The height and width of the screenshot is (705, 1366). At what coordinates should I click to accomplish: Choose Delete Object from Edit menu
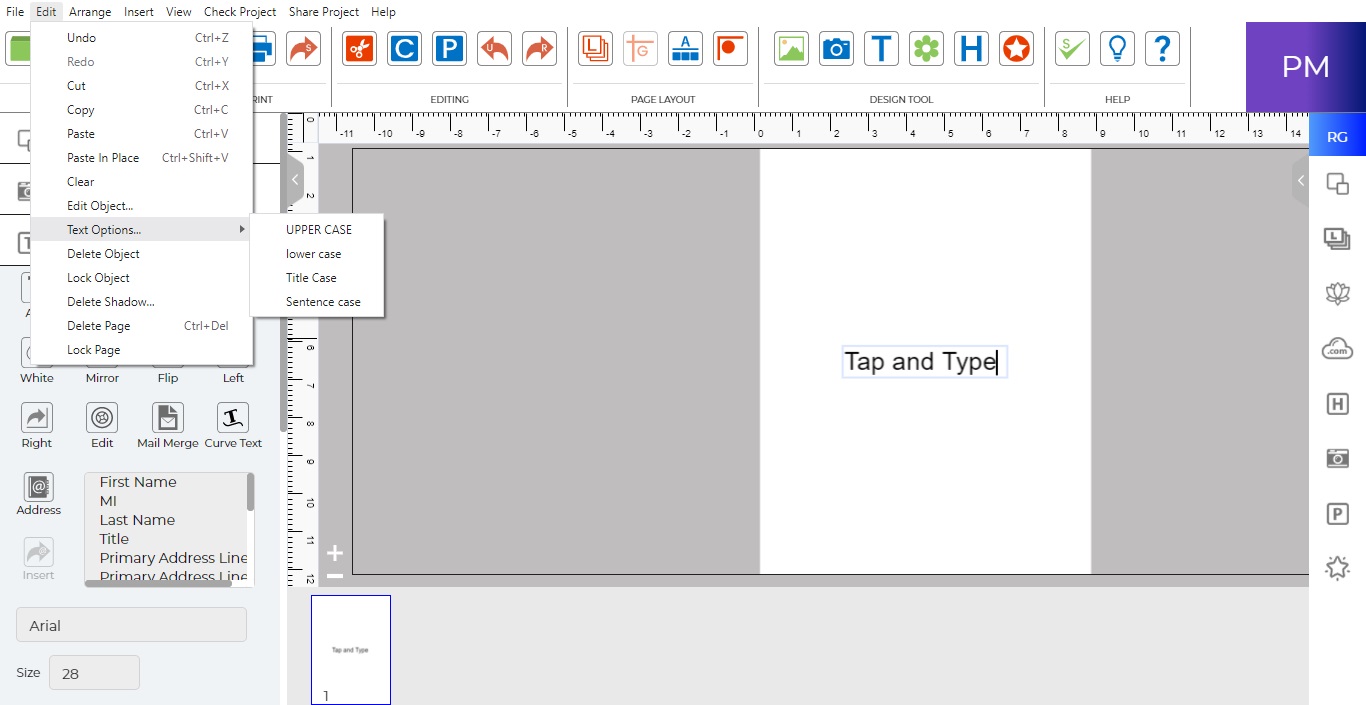(x=142, y=254)
